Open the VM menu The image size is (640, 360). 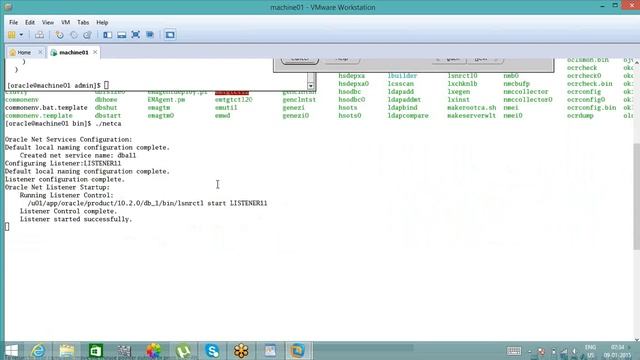point(65,22)
